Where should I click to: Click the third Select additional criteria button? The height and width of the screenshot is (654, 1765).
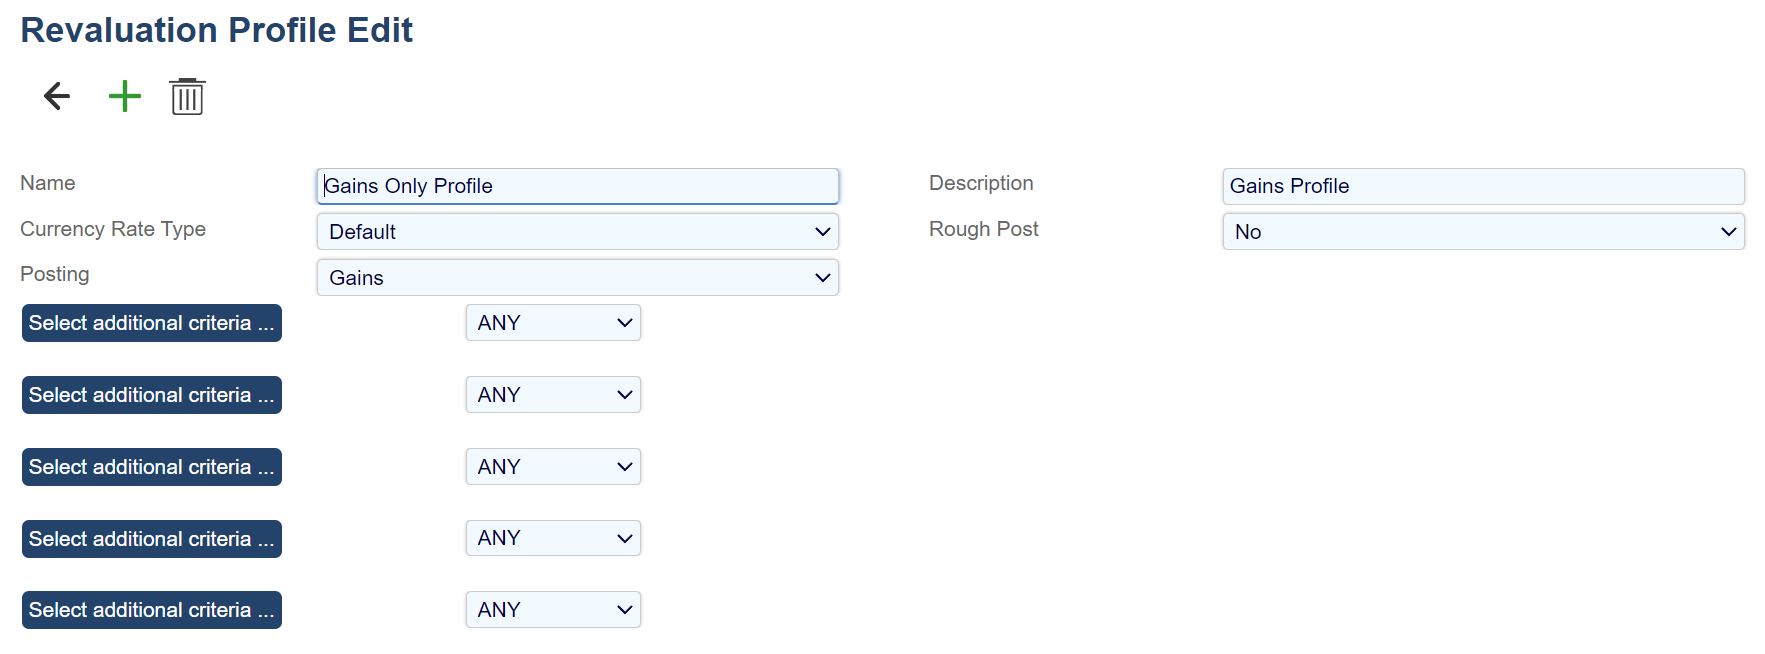click(x=152, y=467)
